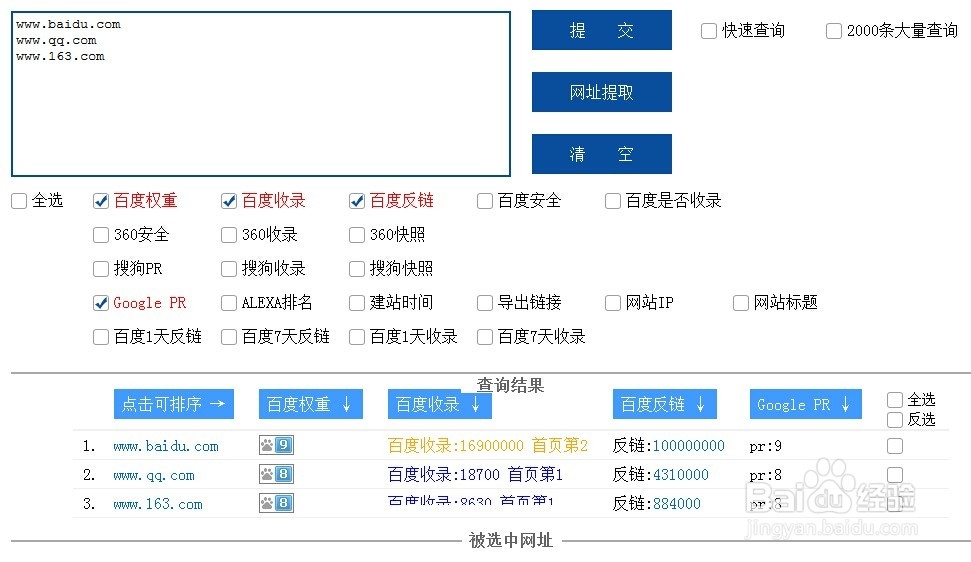
Task: Check the 搜狗快照 option
Action: point(357,269)
